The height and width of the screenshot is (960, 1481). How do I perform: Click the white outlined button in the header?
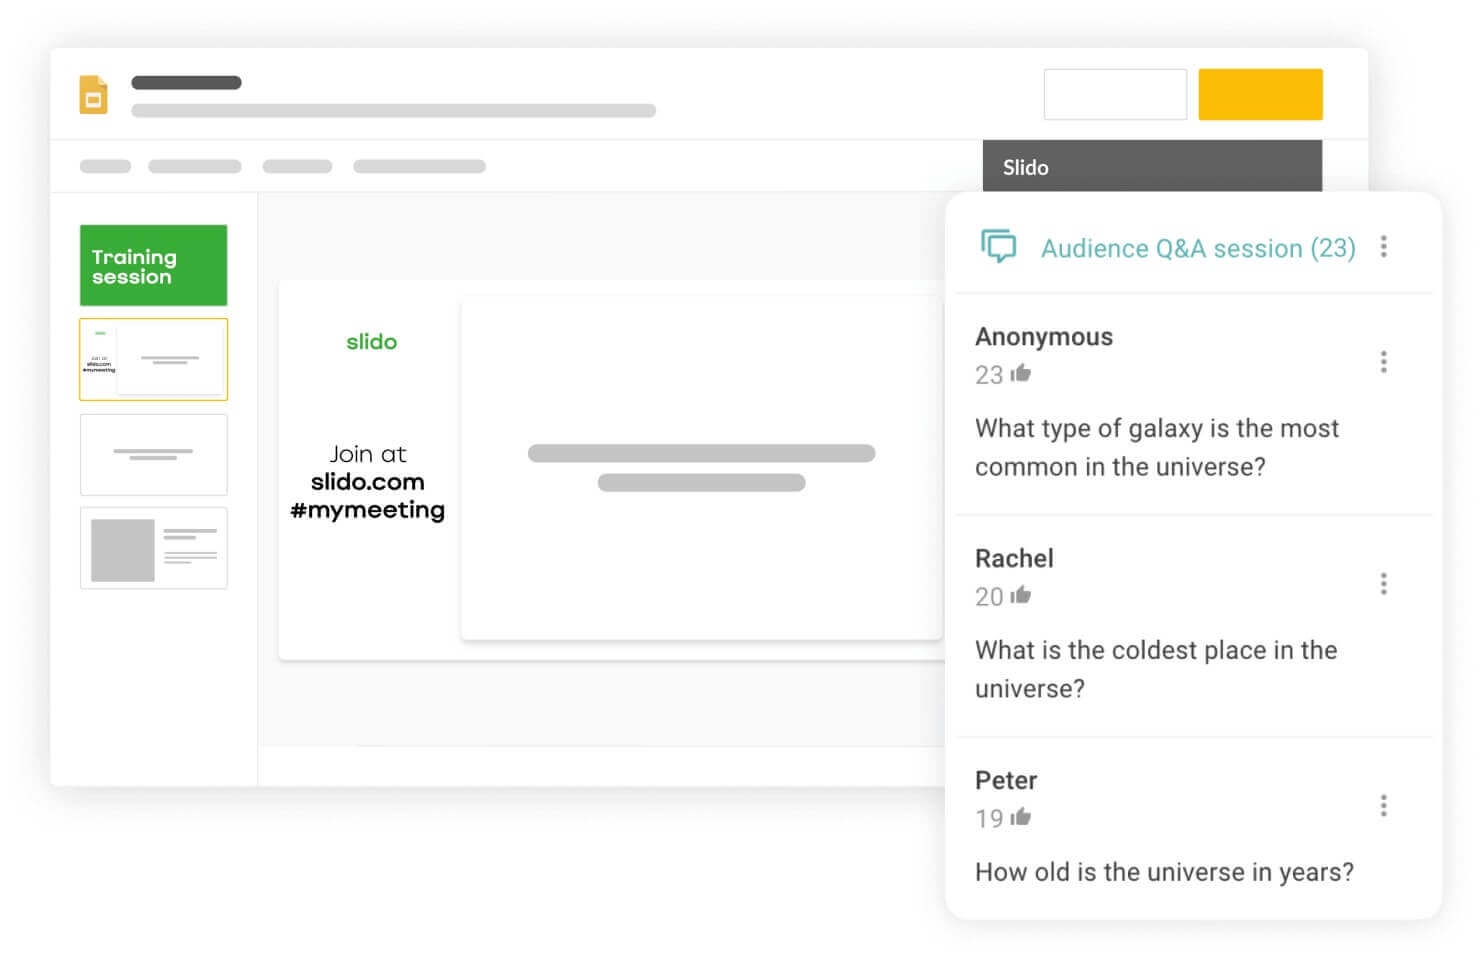point(1115,94)
